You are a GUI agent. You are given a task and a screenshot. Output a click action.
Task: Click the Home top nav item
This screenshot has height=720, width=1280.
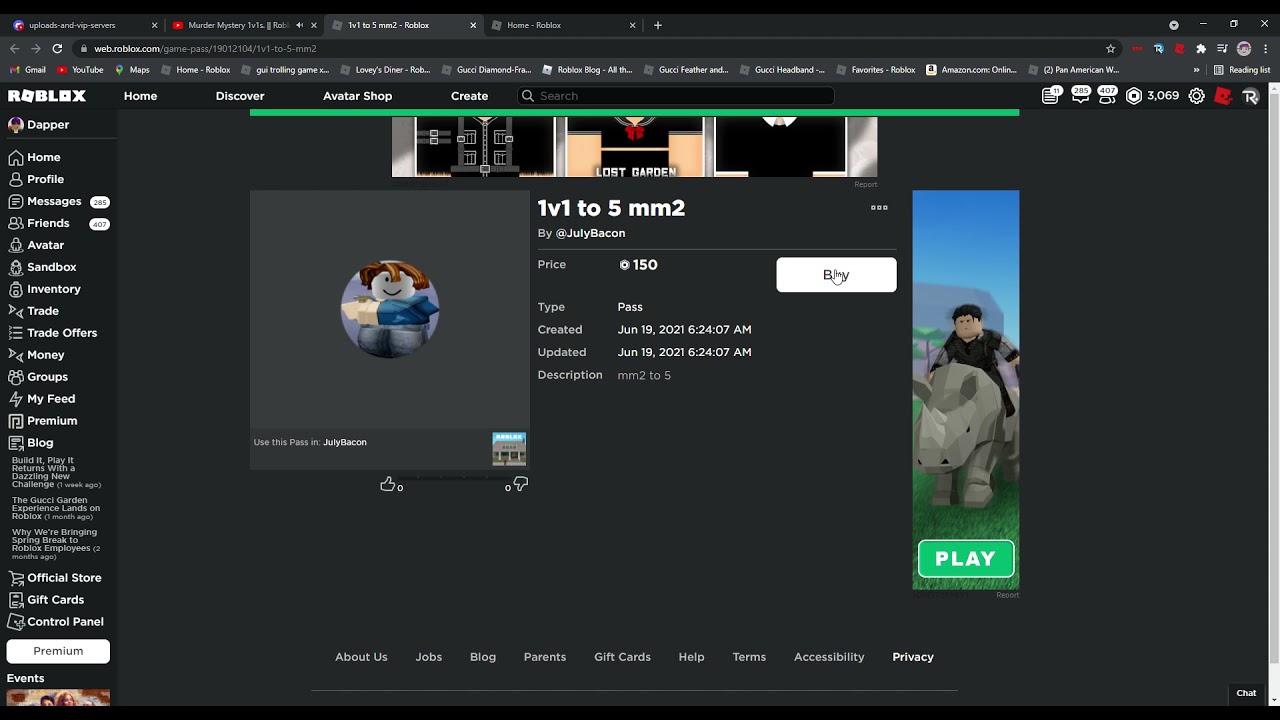[x=140, y=96]
